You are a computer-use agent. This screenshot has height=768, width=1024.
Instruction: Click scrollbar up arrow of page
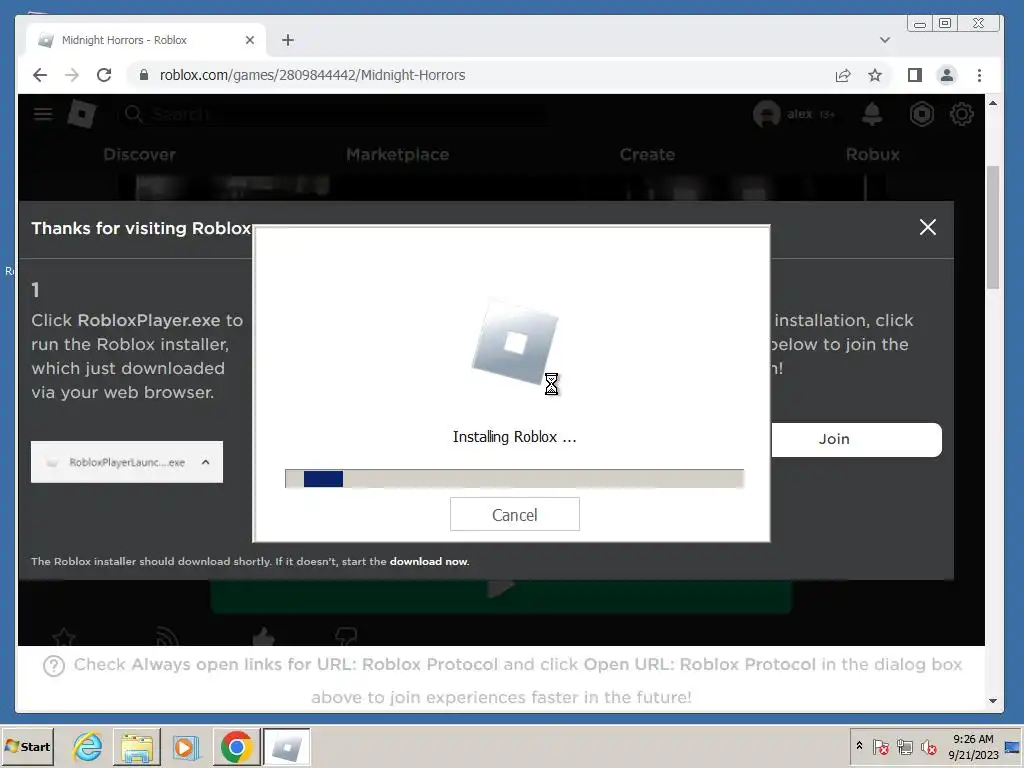point(993,103)
